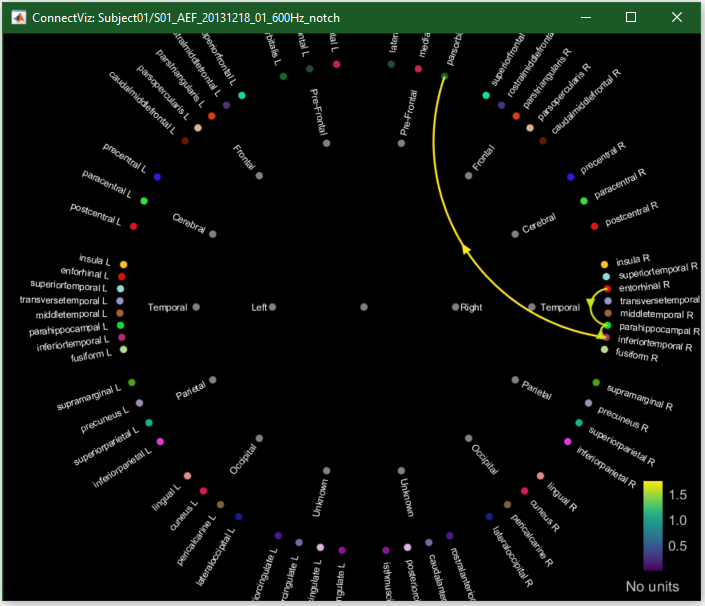Select the red postcentral R node
Viewport: 705px width, 606px height.
click(x=594, y=225)
